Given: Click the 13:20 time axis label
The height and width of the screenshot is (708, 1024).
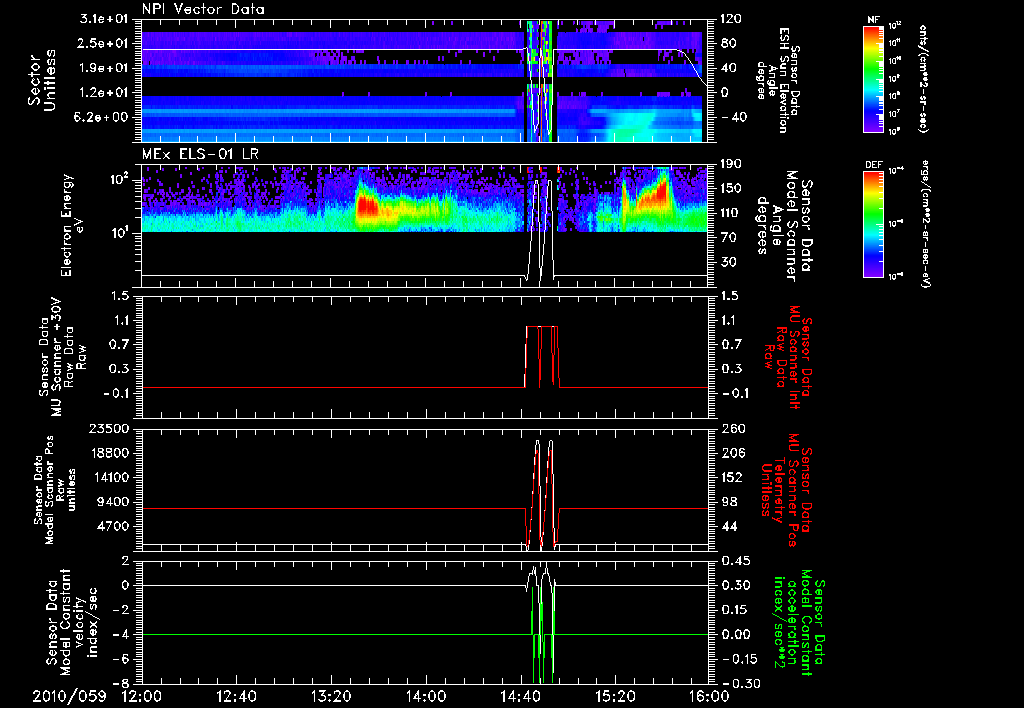Looking at the screenshot, I should tap(330, 695).
